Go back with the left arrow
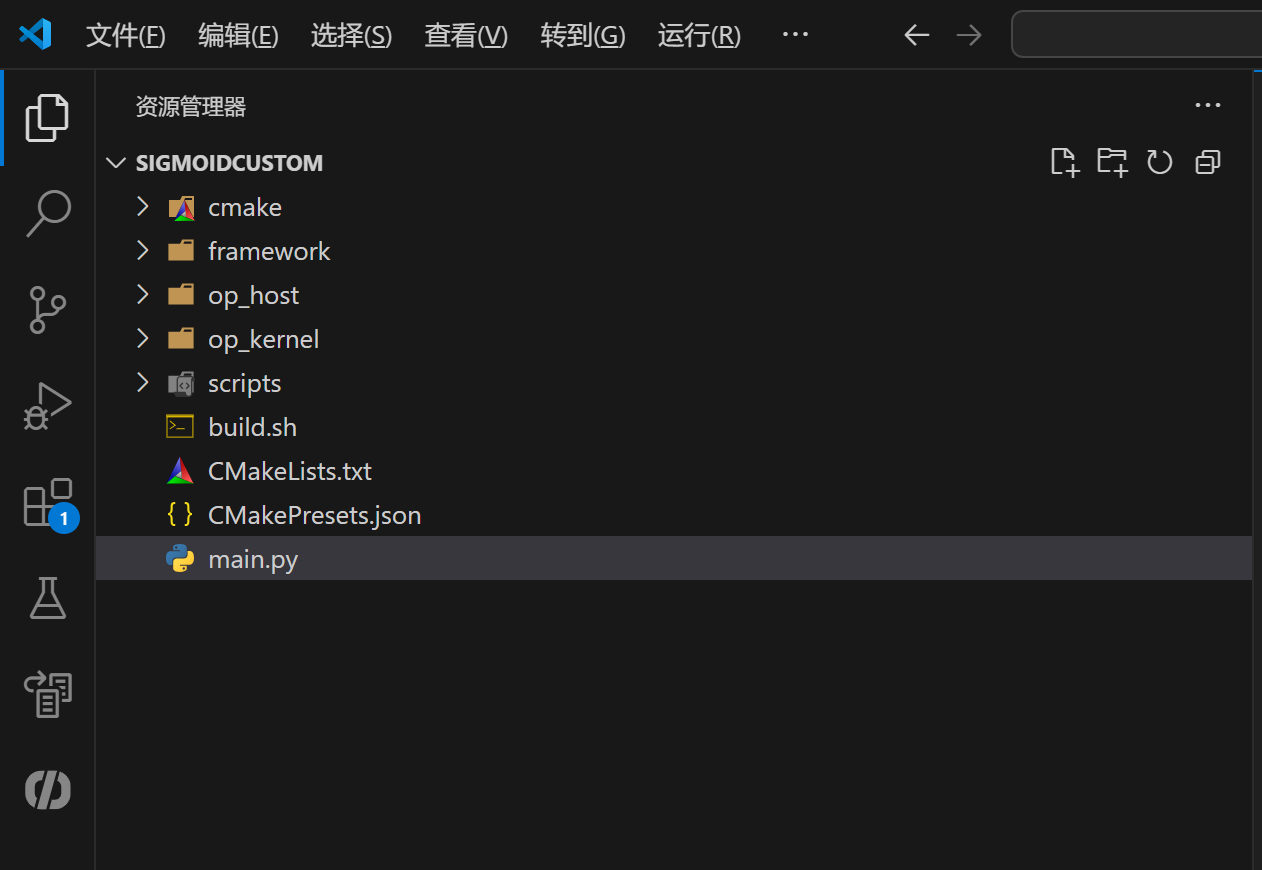 tap(916, 35)
